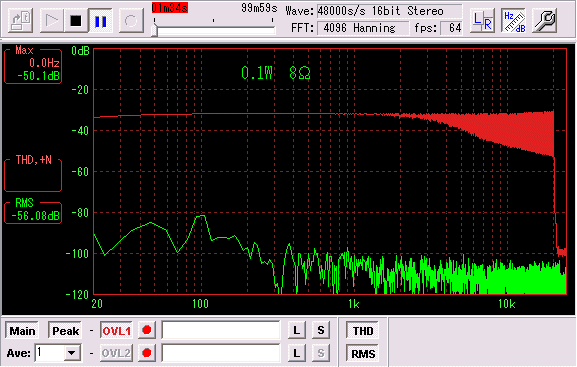577x367 pixels.
Task: Toggle the blue pause button
Action: 100,20
